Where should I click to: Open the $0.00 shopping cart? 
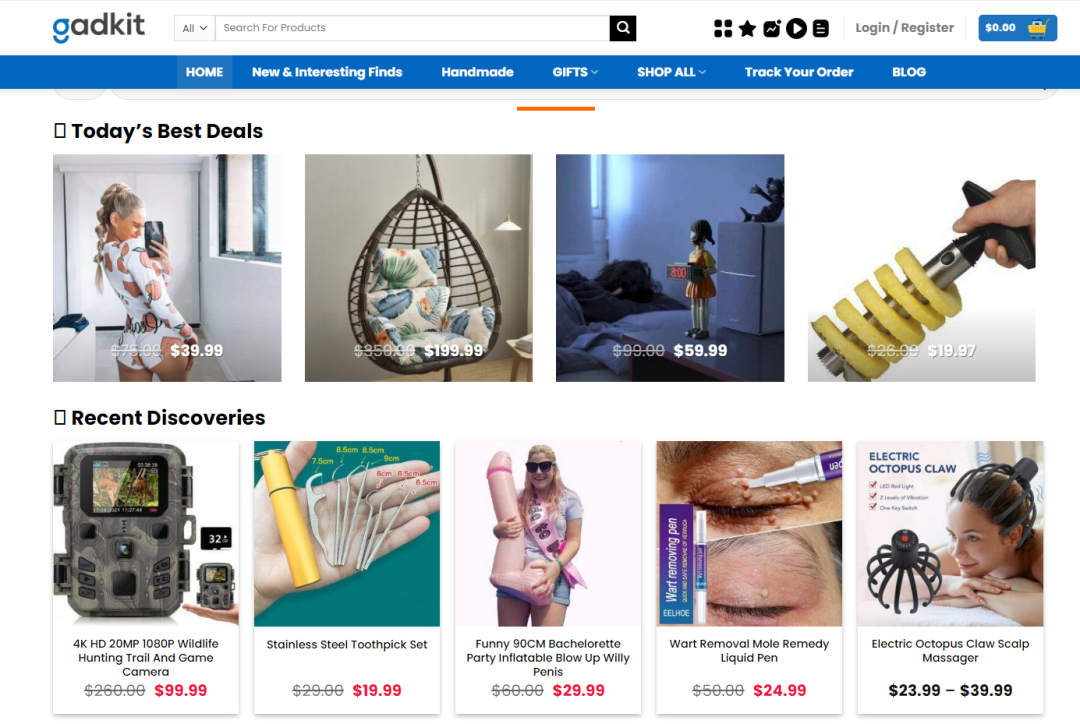coord(1017,28)
